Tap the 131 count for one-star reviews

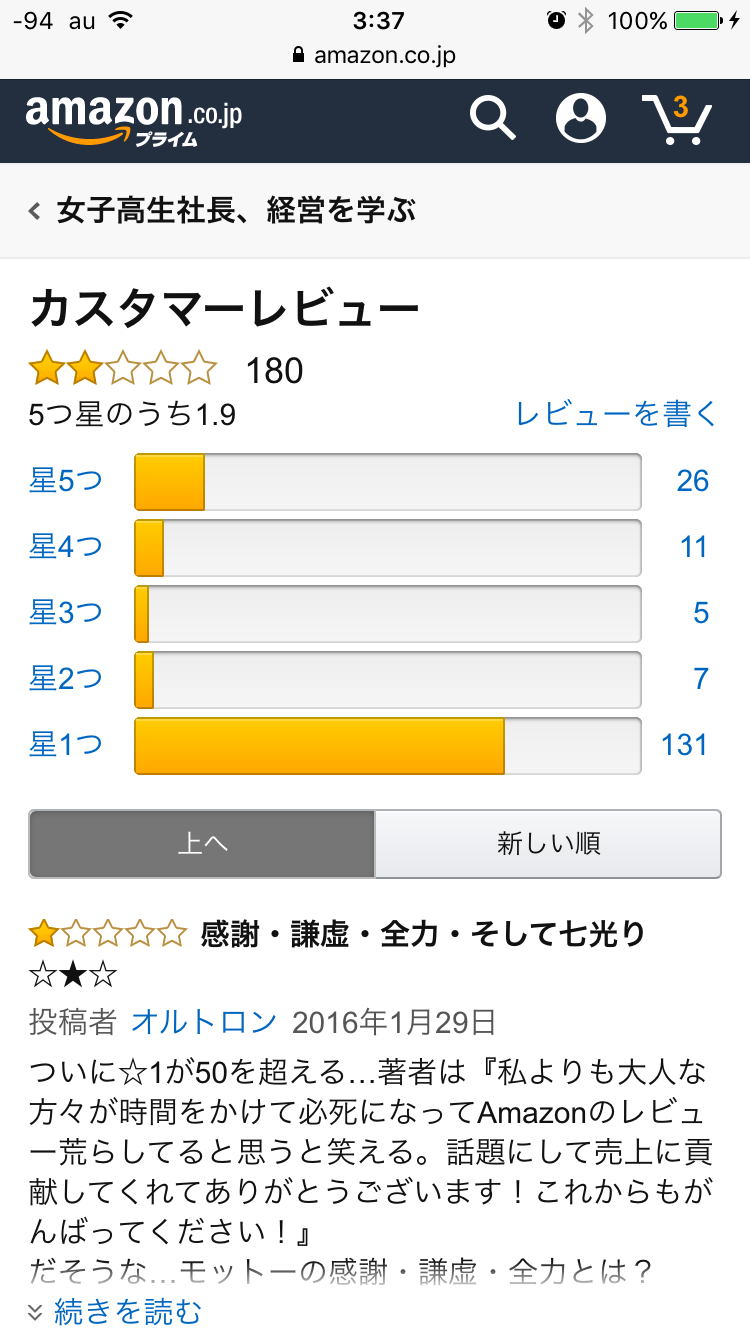[684, 745]
